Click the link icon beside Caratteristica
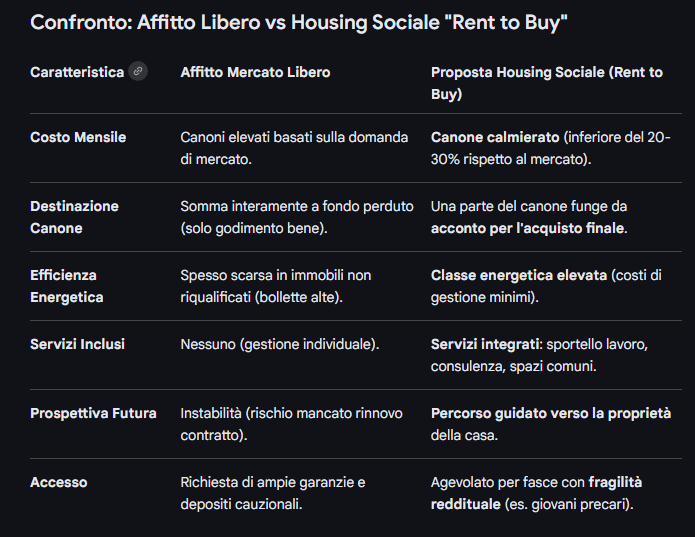The width and height of the screenshot is (695, 537). click(138, 72)
